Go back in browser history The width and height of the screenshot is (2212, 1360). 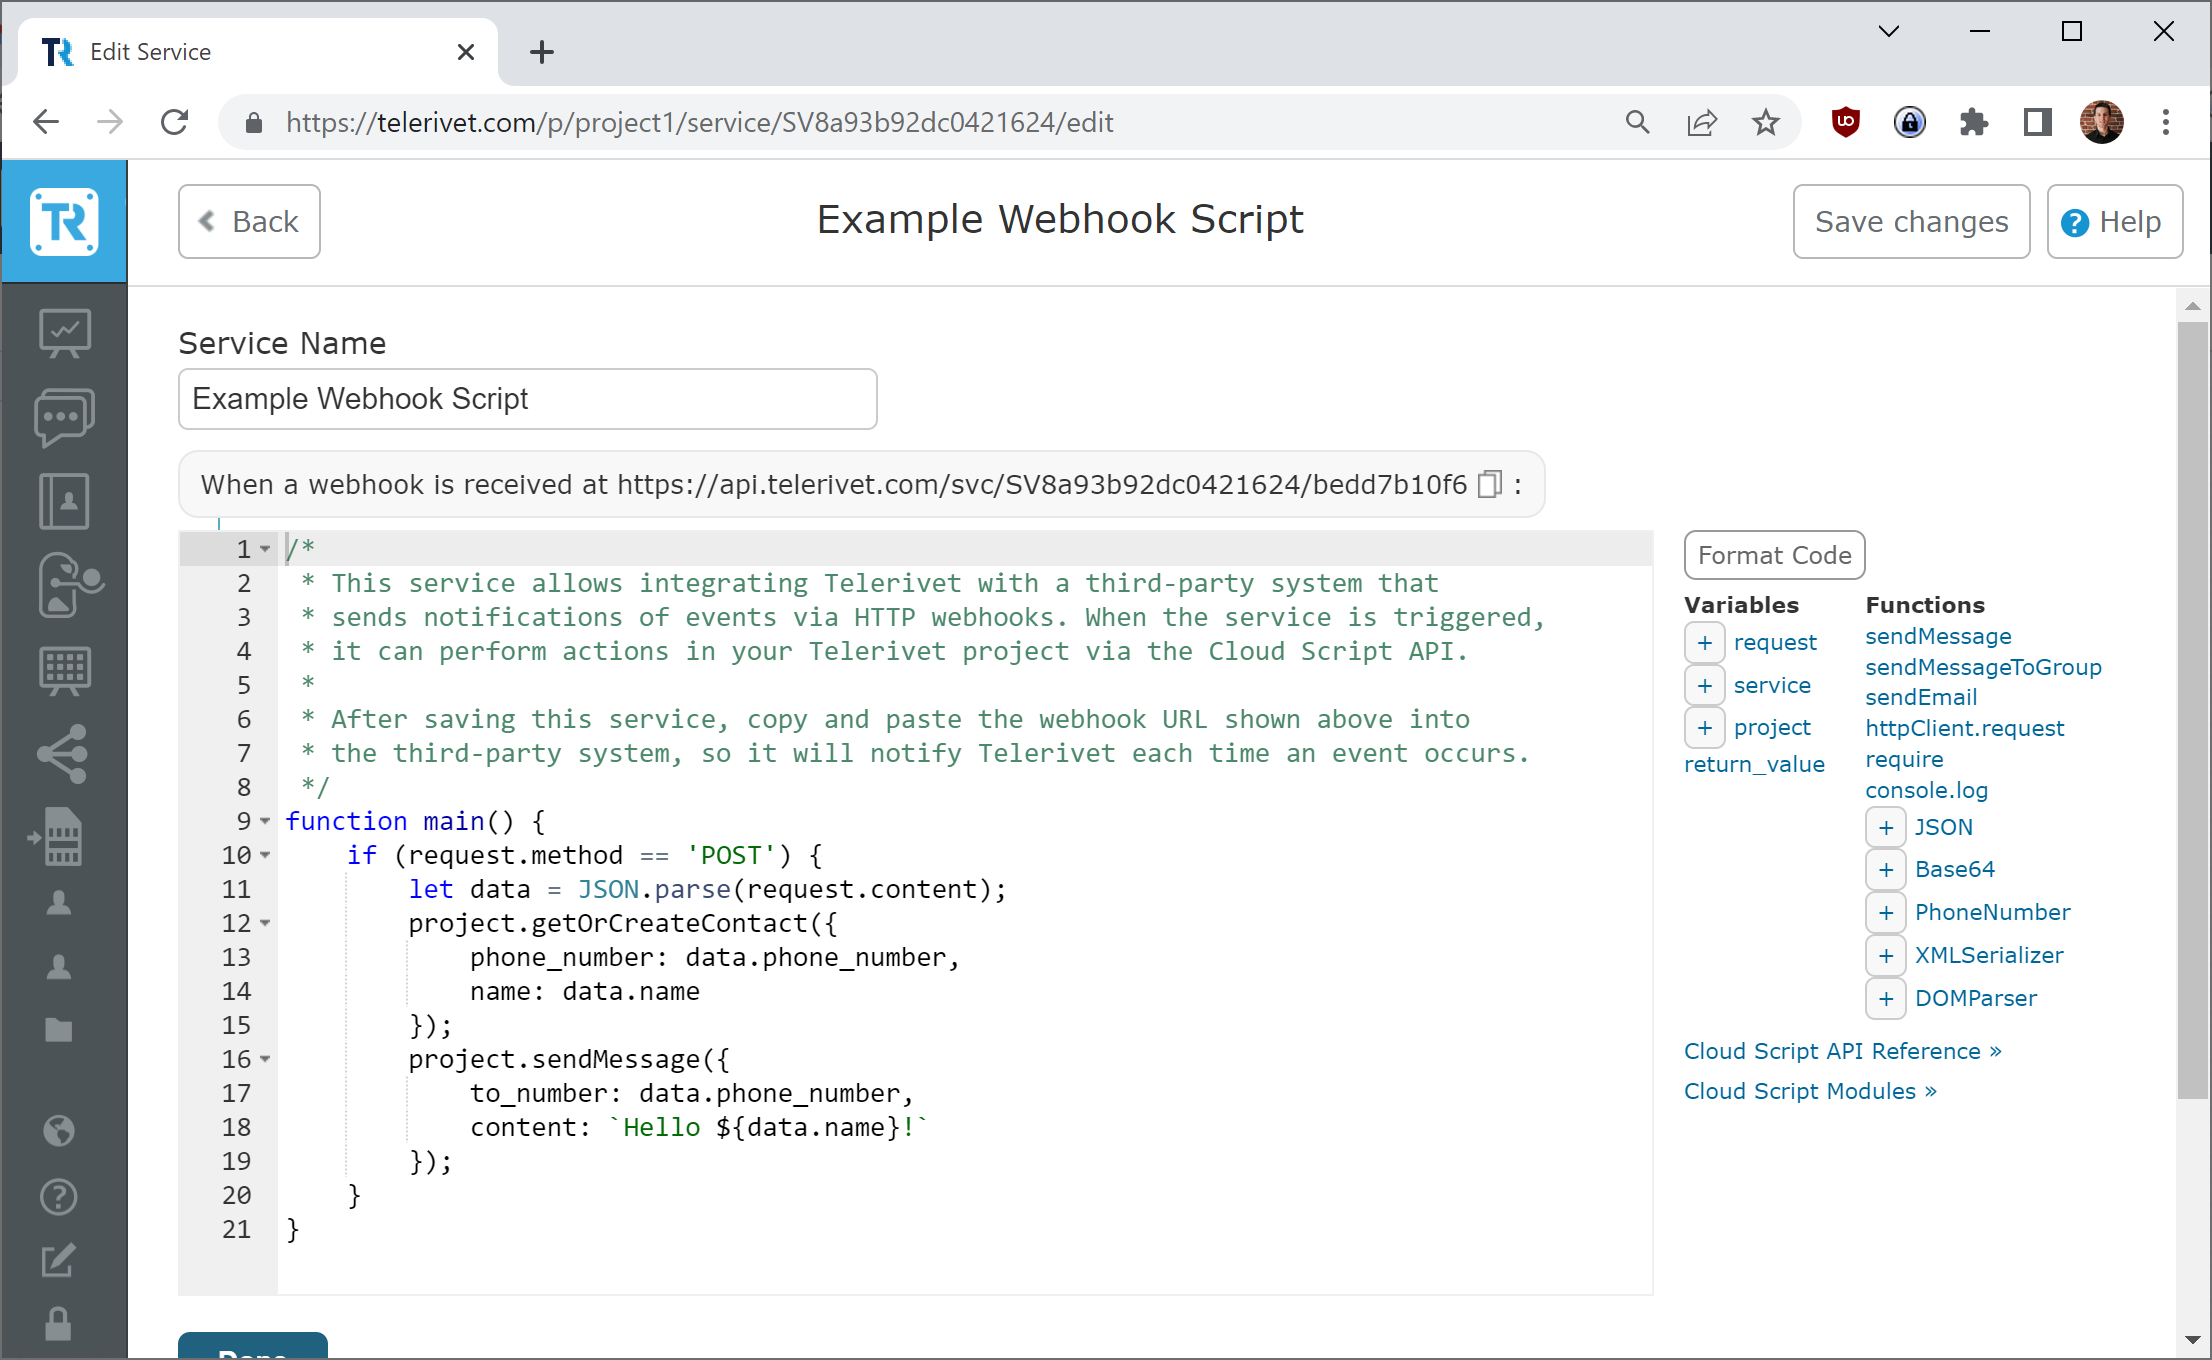pos(46,122)
